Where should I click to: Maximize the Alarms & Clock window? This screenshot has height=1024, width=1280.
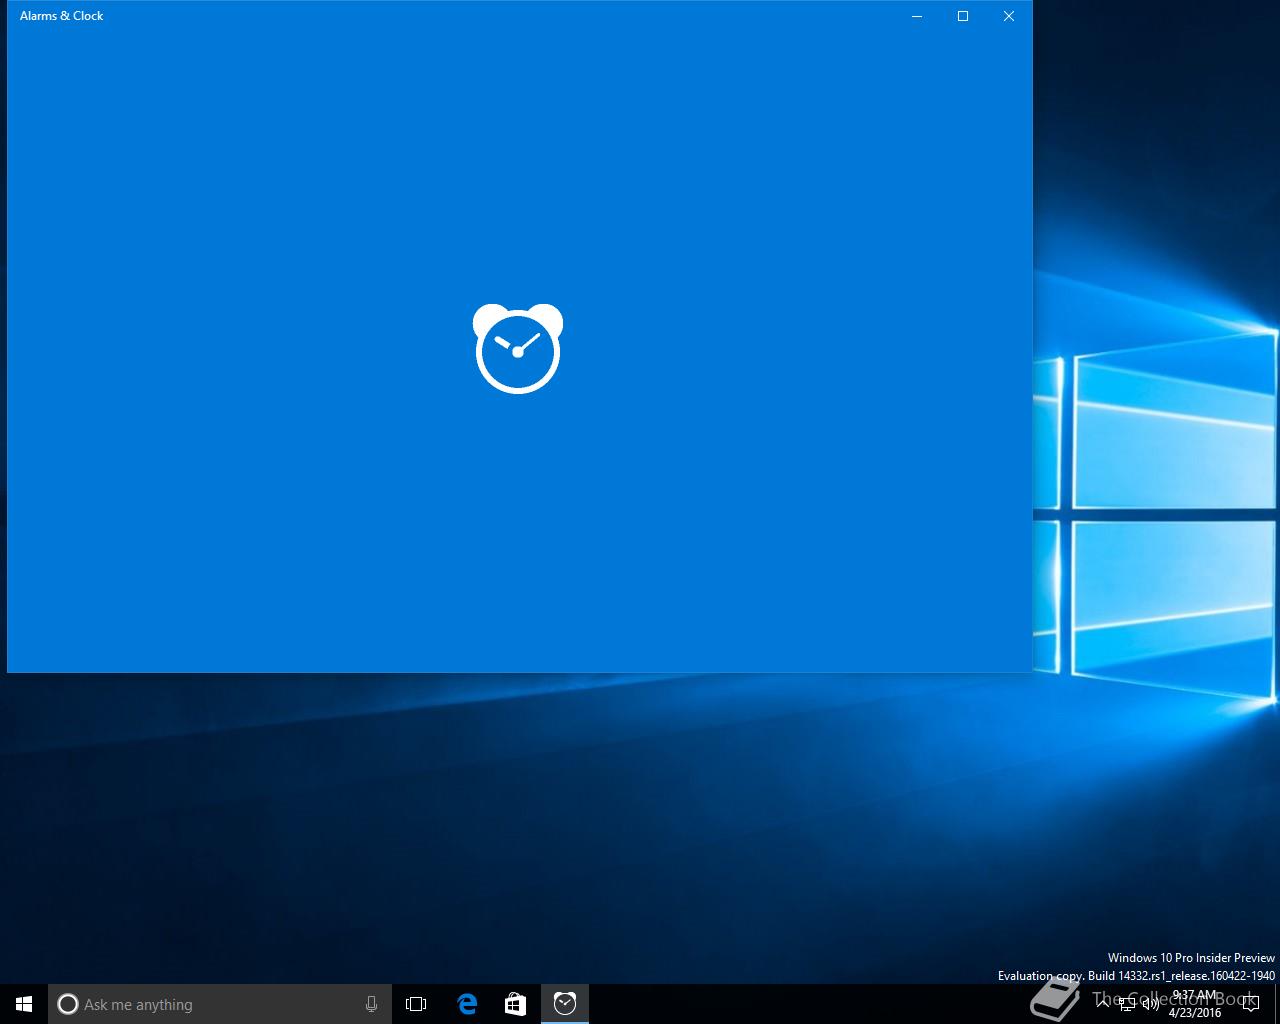(963, 16)
